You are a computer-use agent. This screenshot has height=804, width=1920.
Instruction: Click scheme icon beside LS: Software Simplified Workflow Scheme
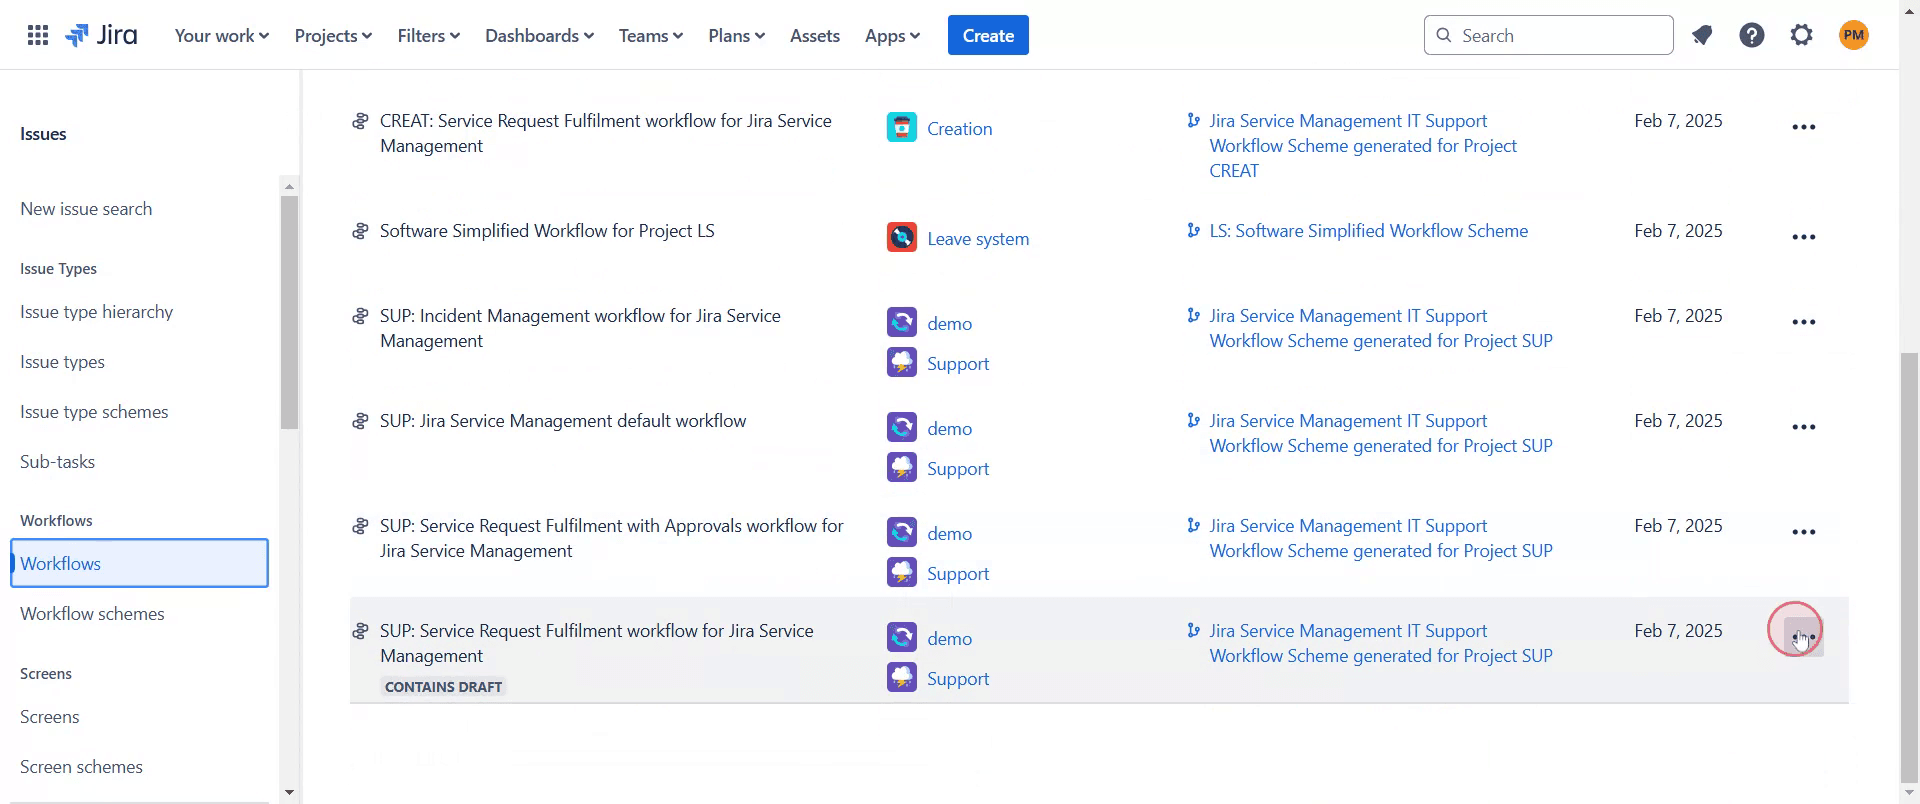click(1193, 231)
